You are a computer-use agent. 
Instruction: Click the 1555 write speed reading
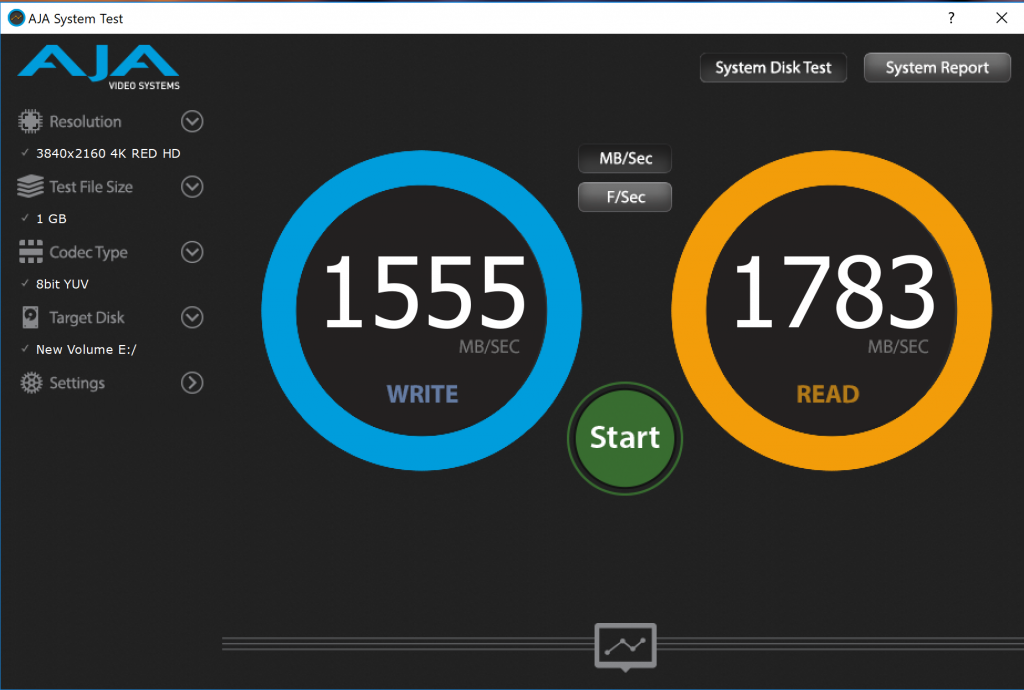tap(424, 292)
